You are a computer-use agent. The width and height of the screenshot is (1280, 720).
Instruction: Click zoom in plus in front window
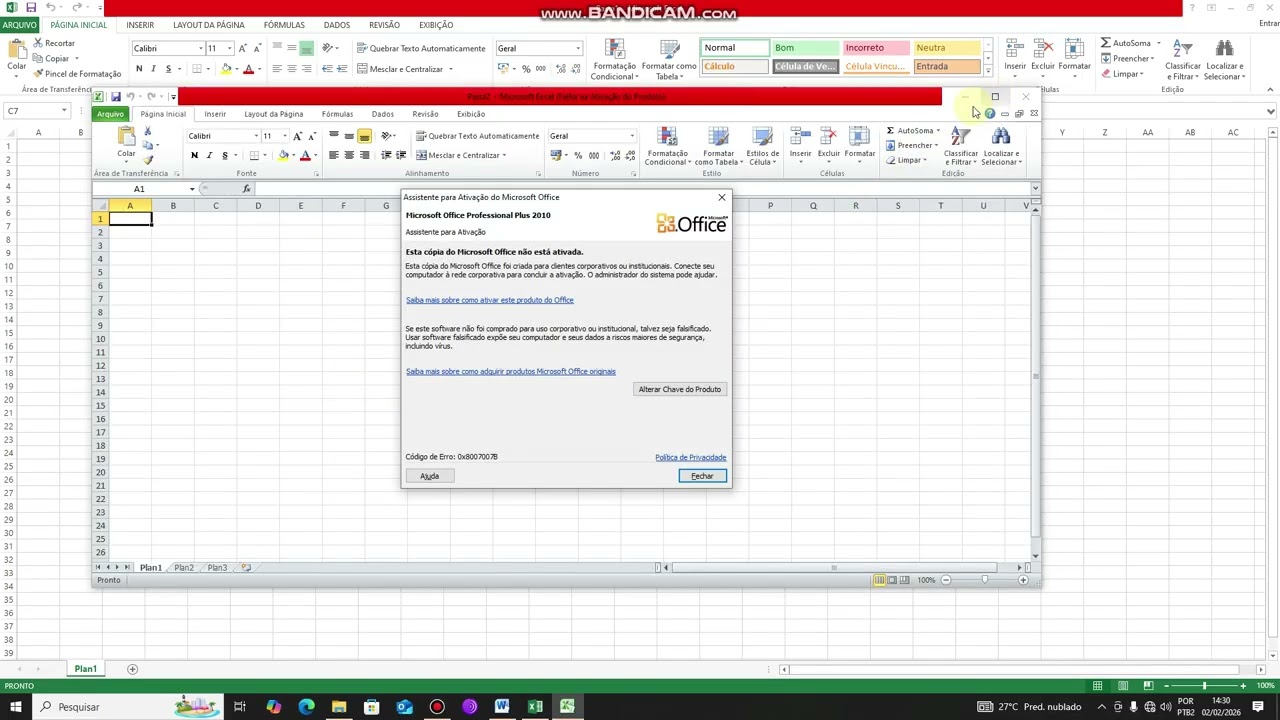point(1023,580)
